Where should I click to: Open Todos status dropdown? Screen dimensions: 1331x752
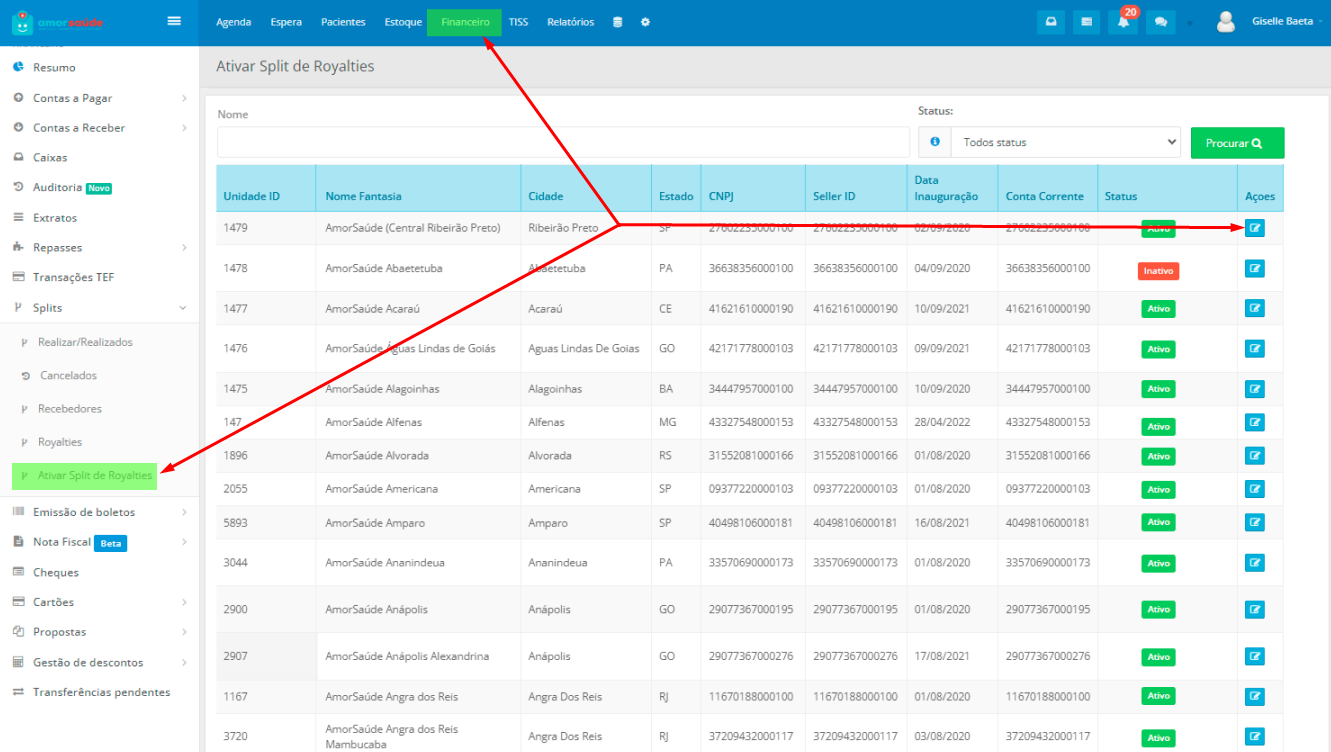click(x=1066, y=142)
